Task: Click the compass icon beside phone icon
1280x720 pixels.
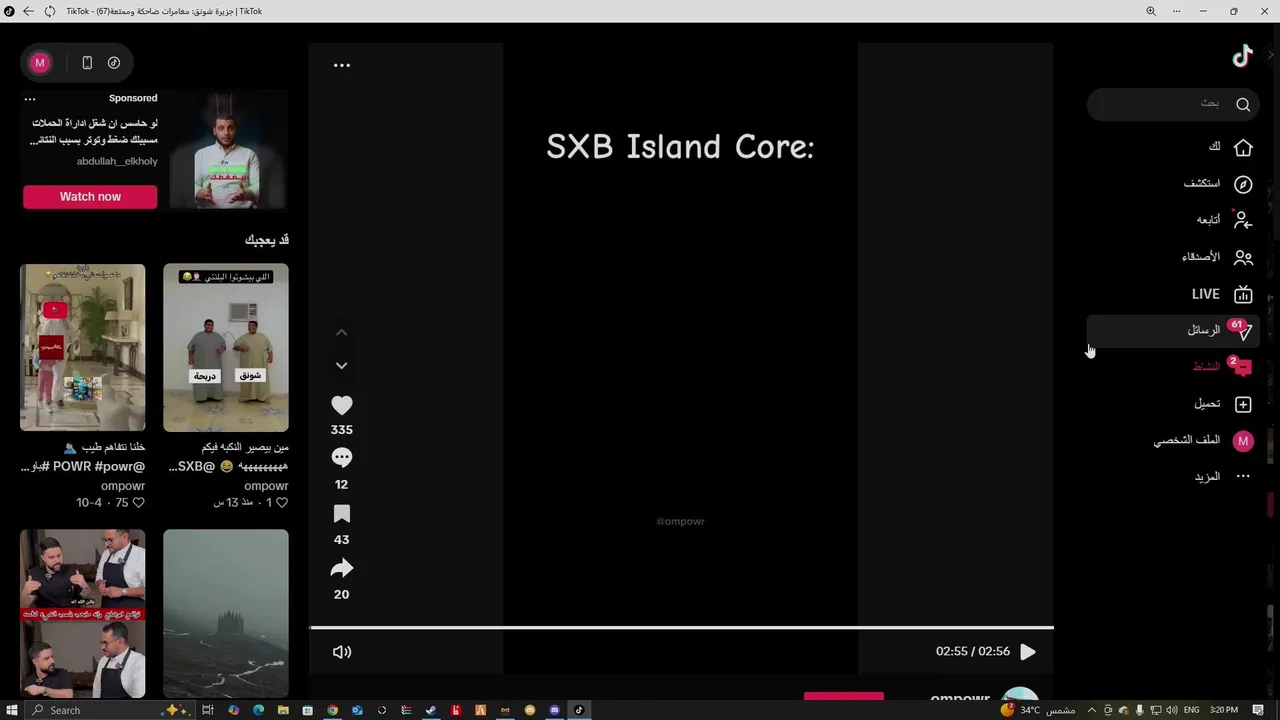Action: coord(114,62)
